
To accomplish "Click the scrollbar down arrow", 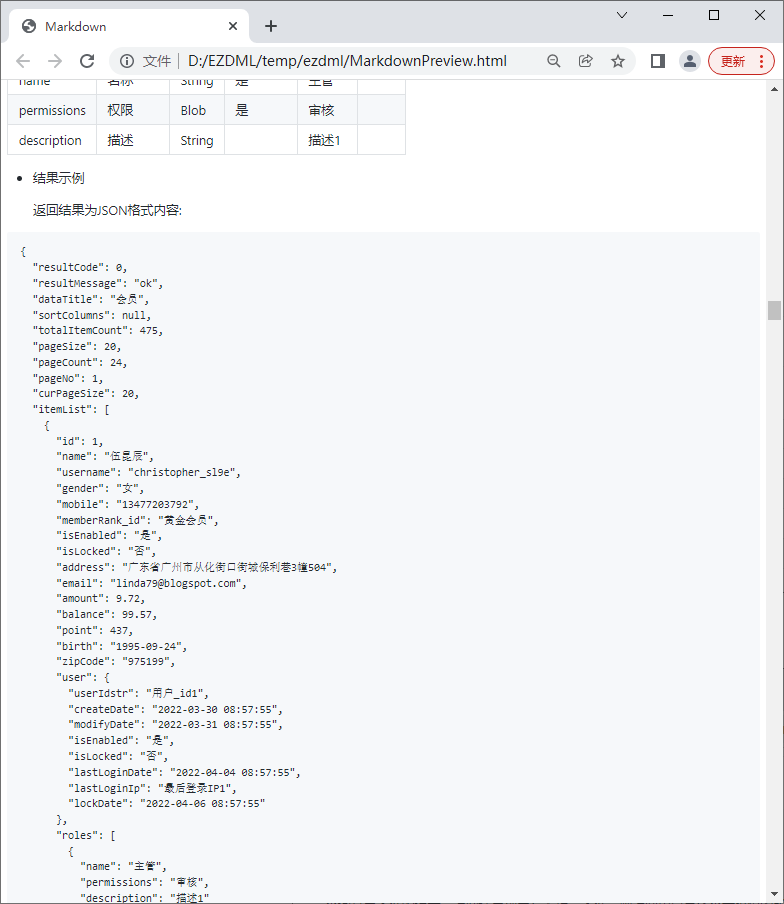I will pyautogui.click(x=774, y=894).
